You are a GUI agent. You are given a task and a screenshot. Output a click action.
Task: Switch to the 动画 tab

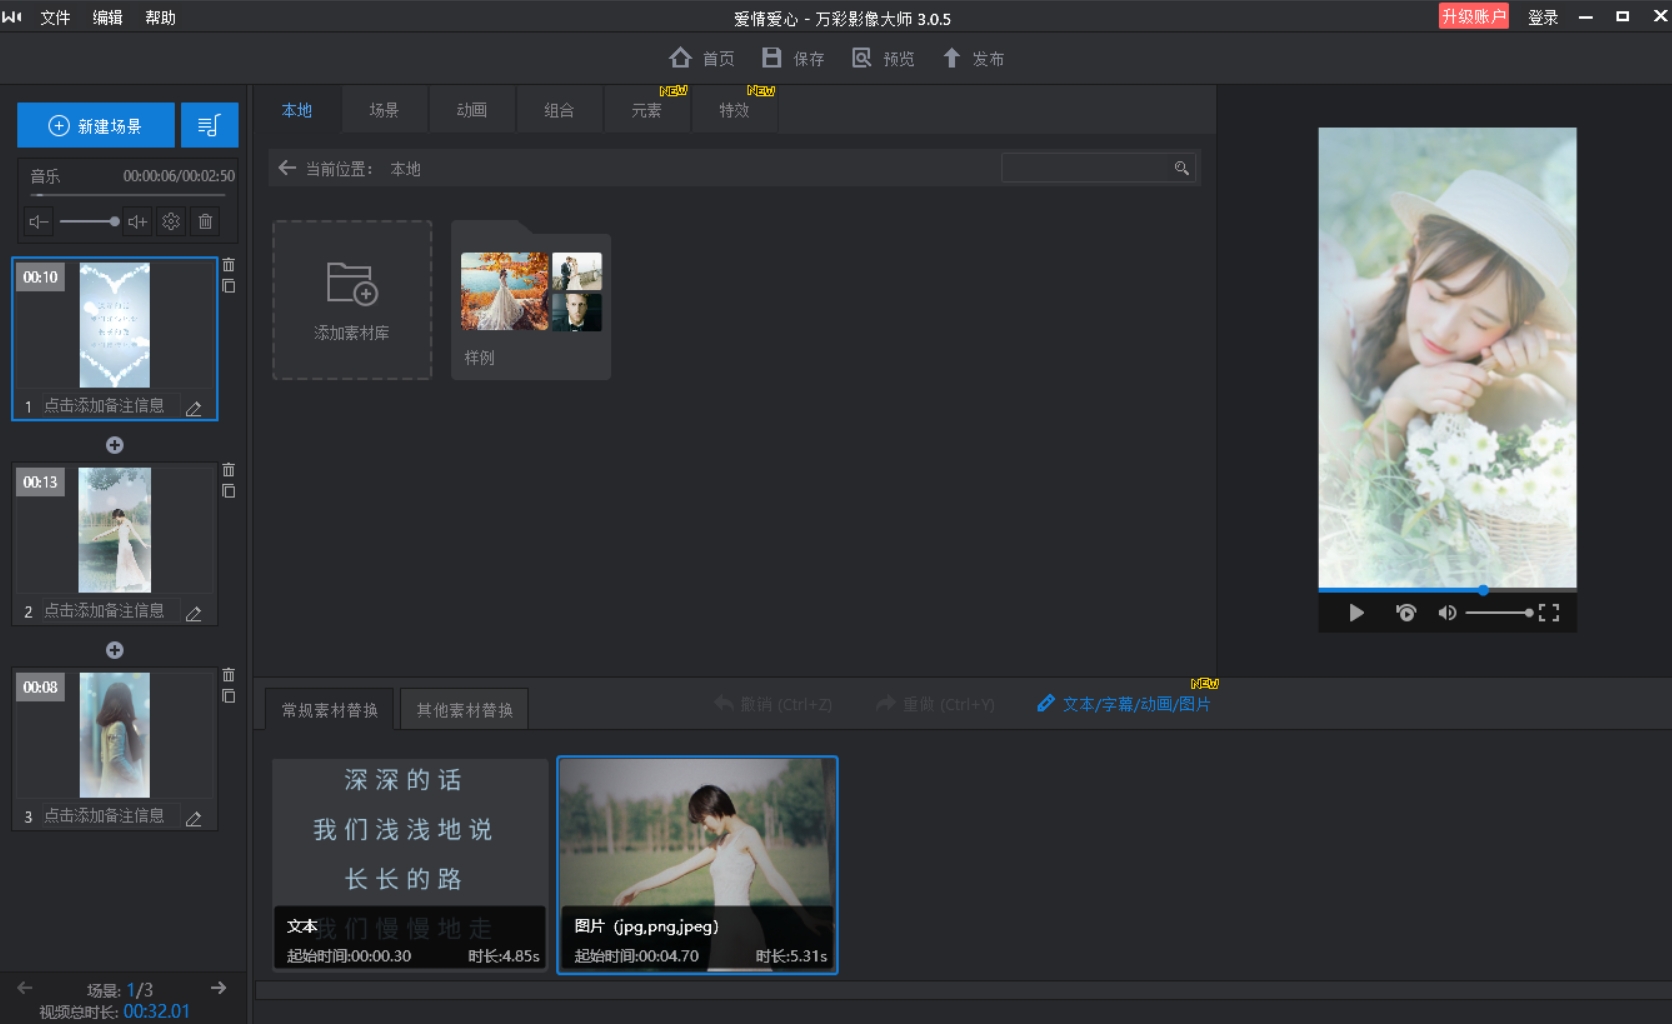click(x=472, y=110)
